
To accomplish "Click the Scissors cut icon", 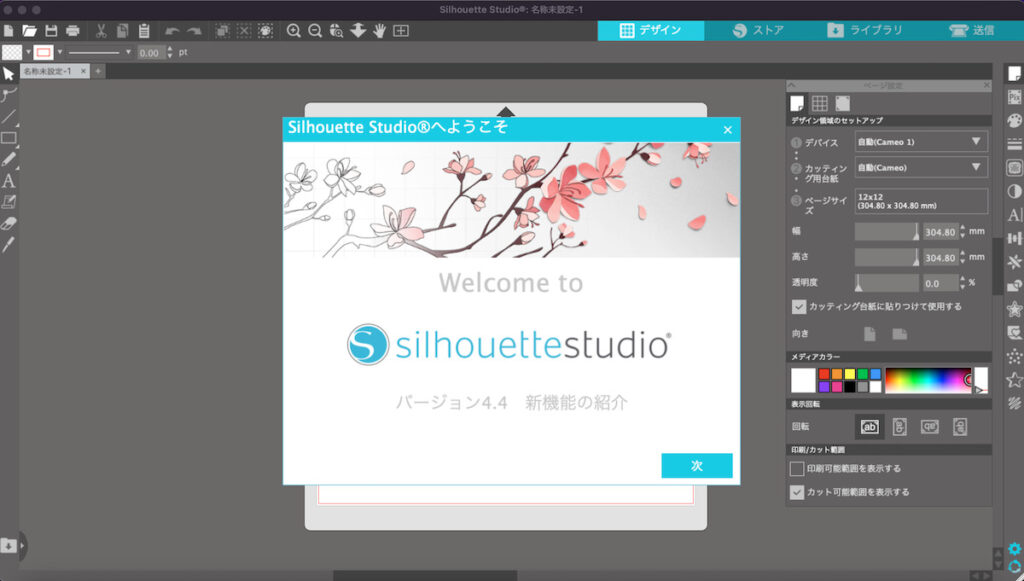I will coord(101,31).
